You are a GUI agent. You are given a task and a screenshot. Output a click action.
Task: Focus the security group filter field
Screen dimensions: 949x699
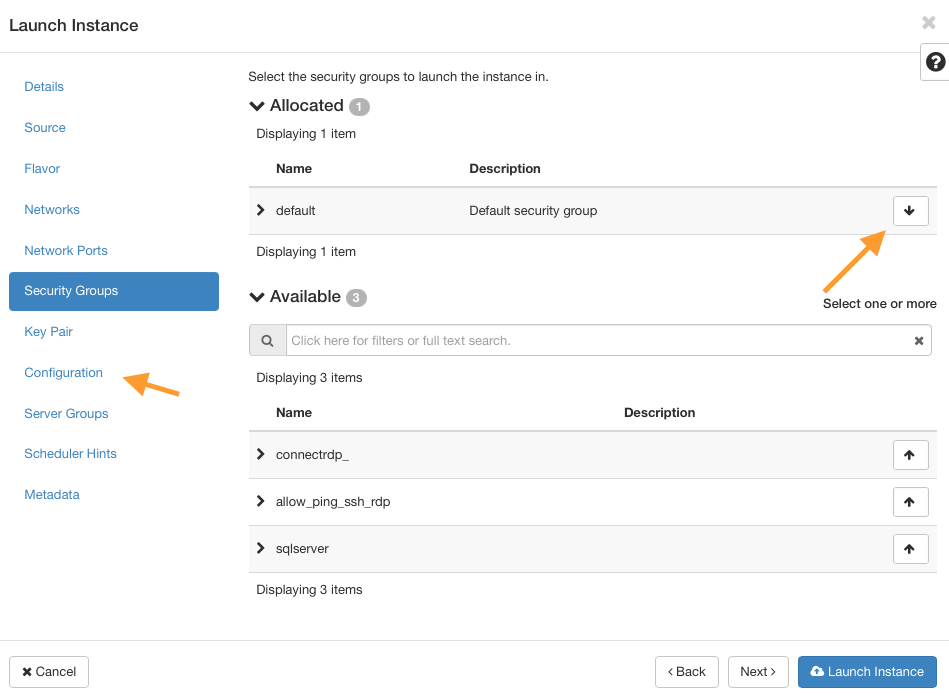coord(600,341)
